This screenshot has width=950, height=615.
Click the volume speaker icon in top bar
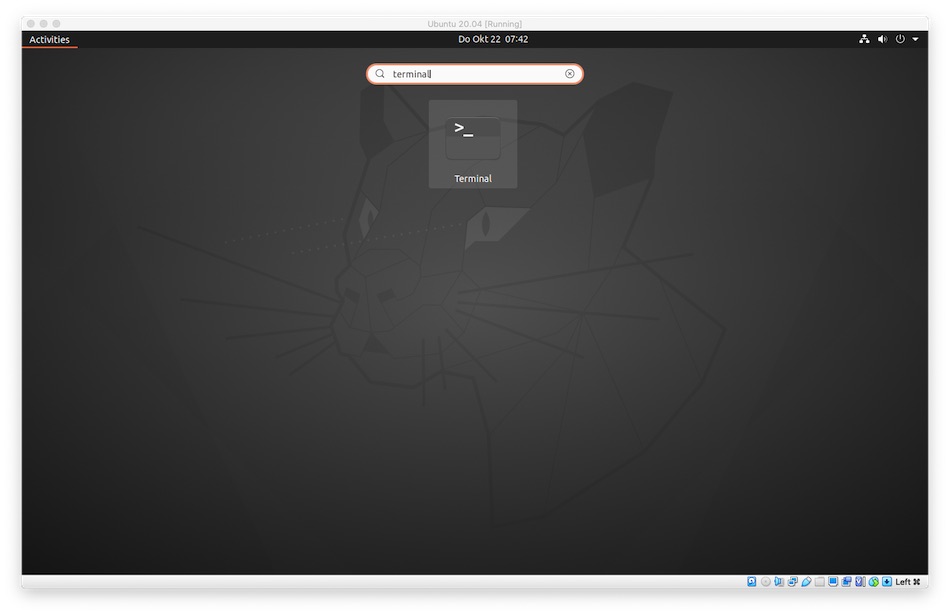click(882, 40)
